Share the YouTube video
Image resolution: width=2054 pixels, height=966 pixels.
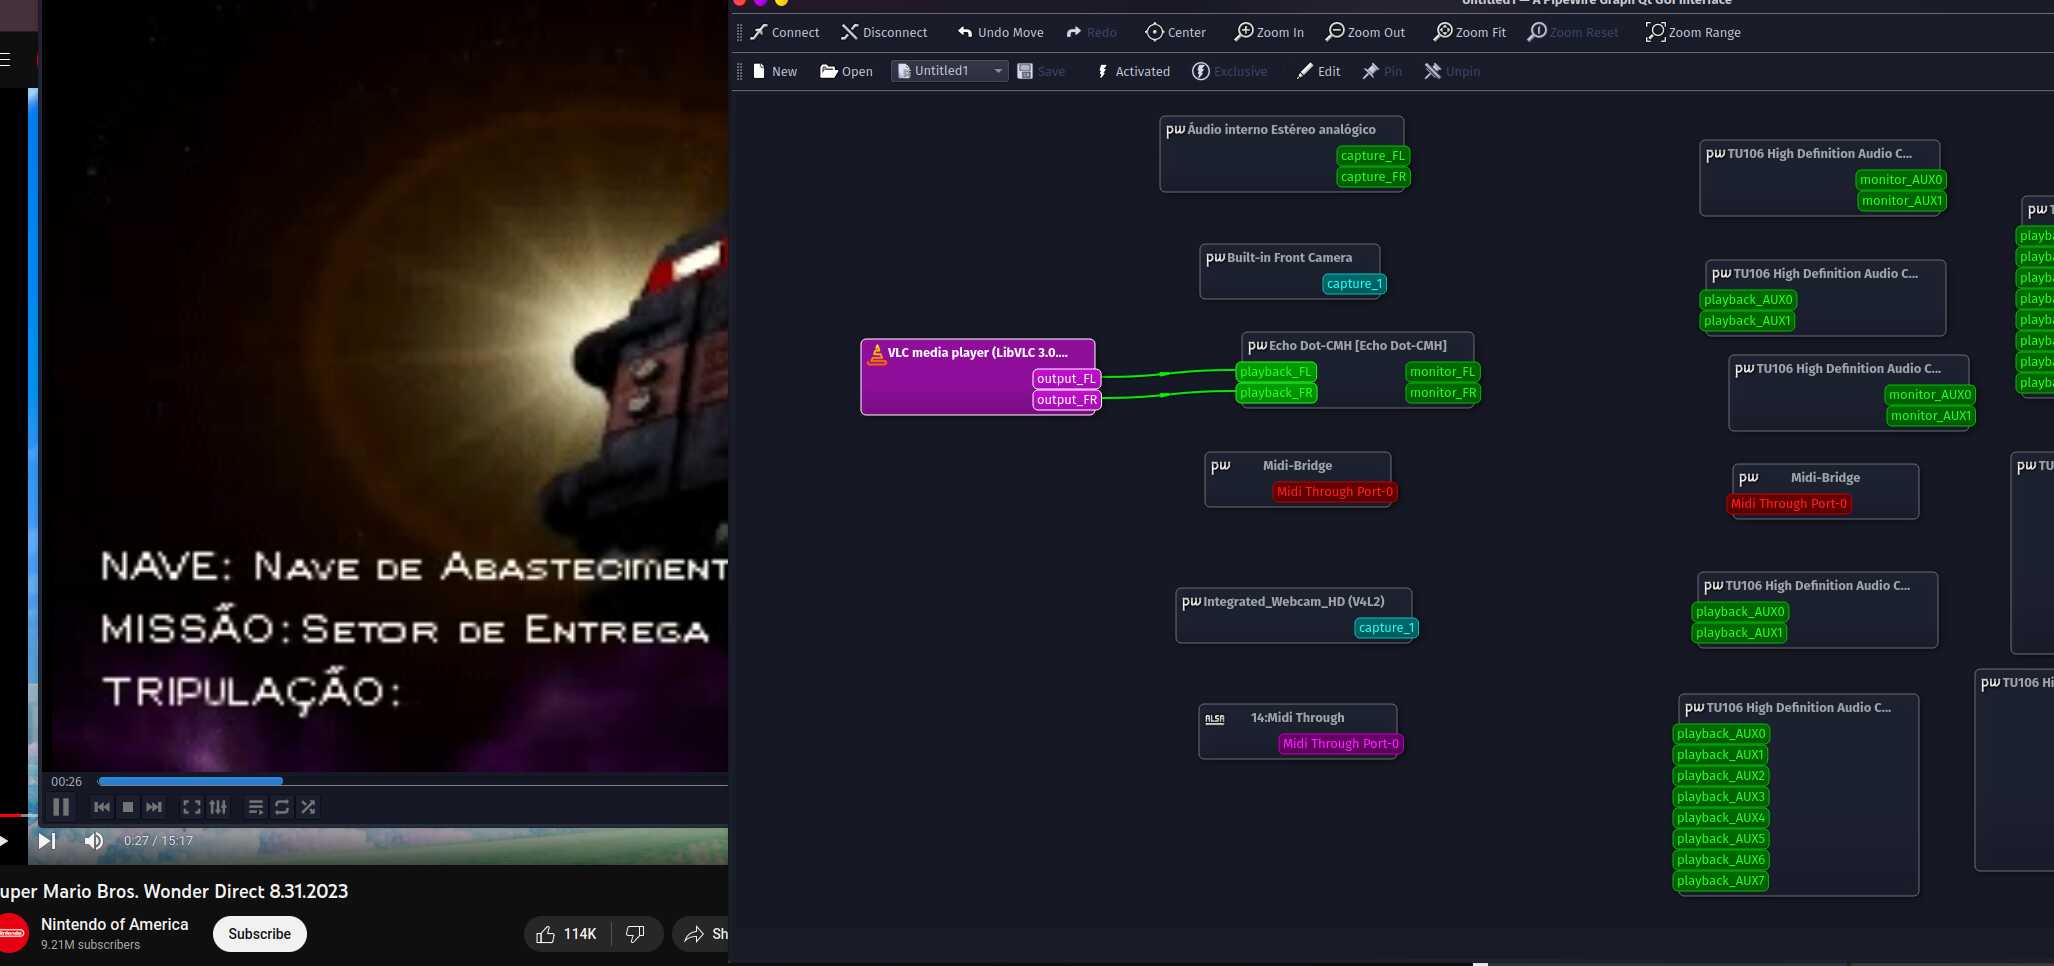click(703, 934)
